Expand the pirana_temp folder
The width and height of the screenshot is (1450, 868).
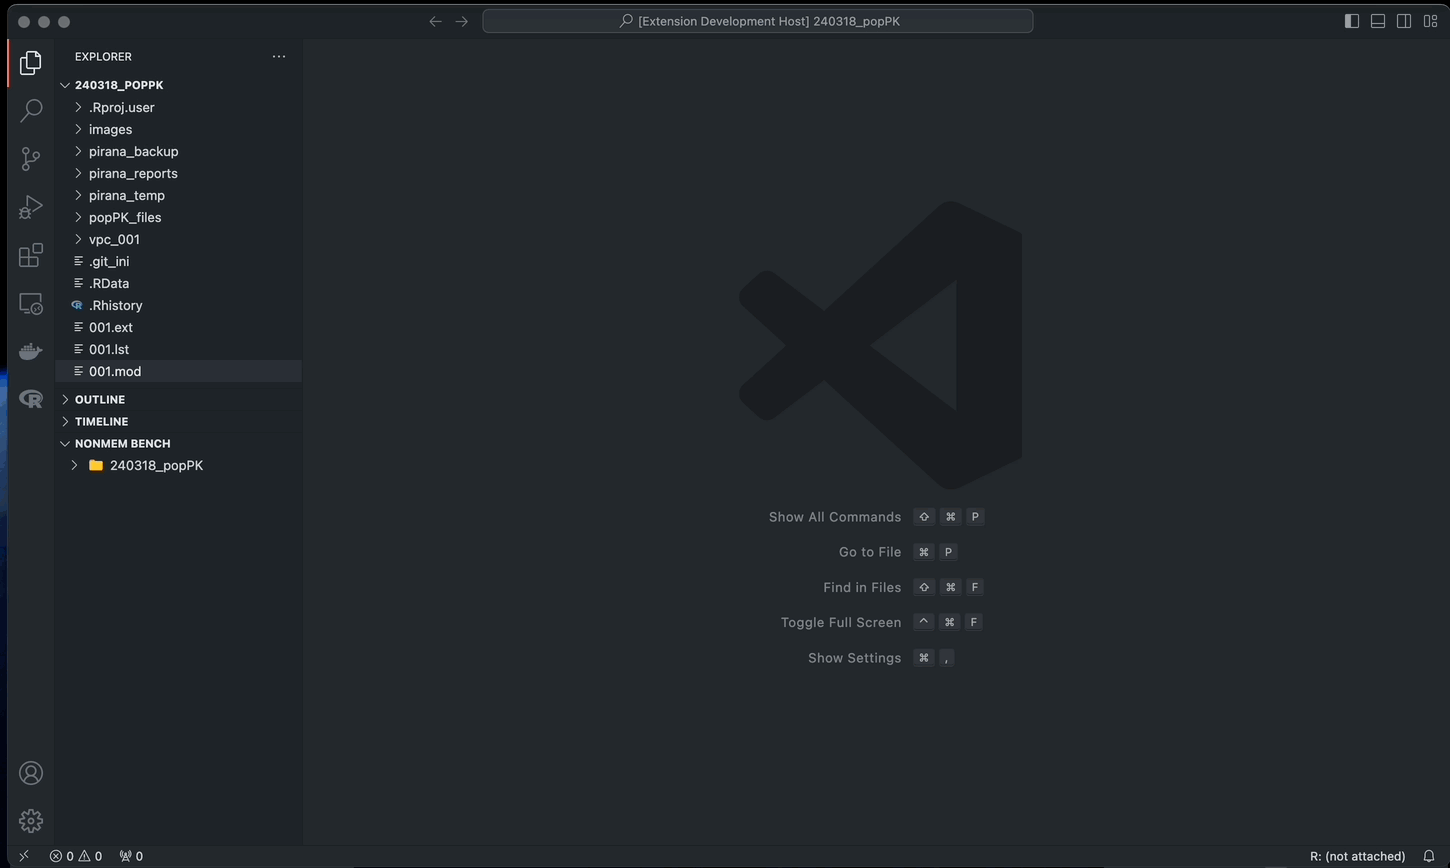(x=179, y=195)
